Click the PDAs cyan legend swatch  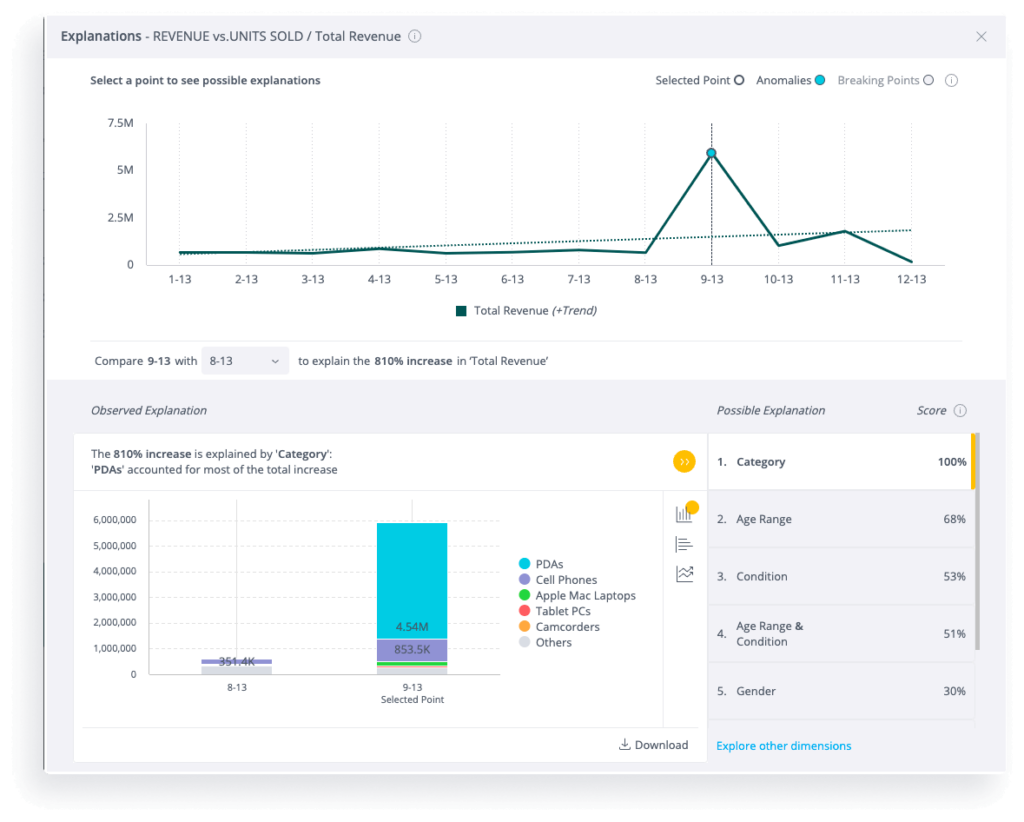(524, 565)
